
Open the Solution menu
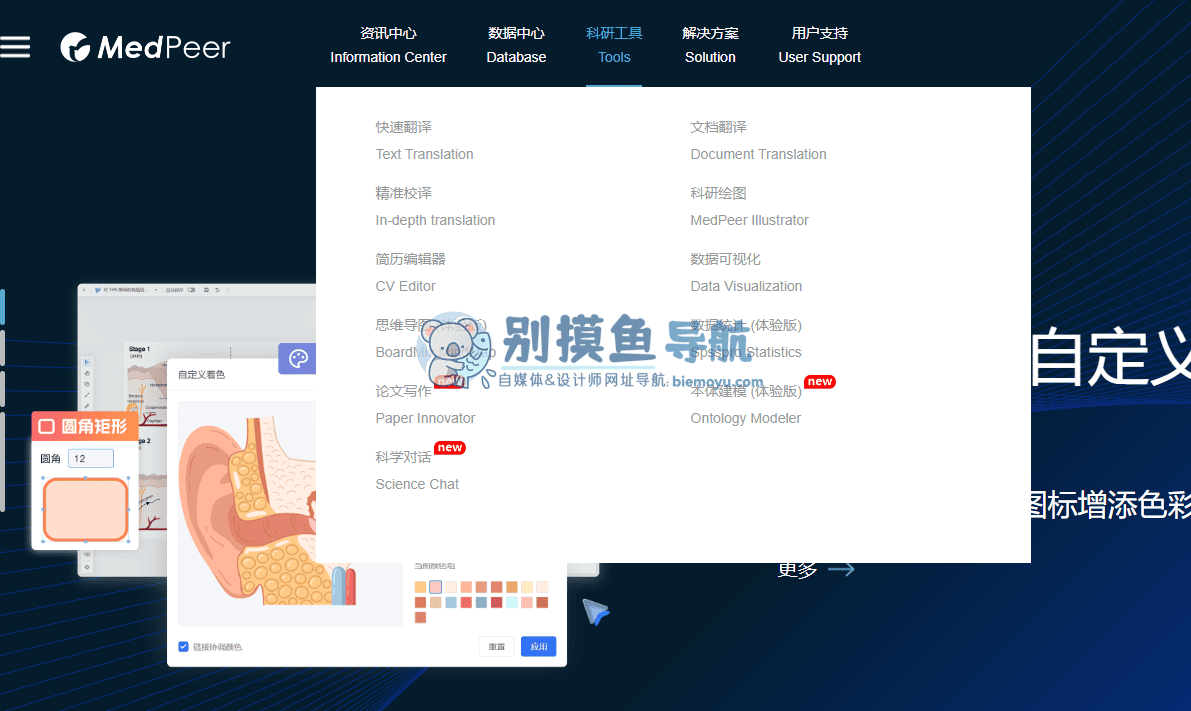[x=710, y=45]
